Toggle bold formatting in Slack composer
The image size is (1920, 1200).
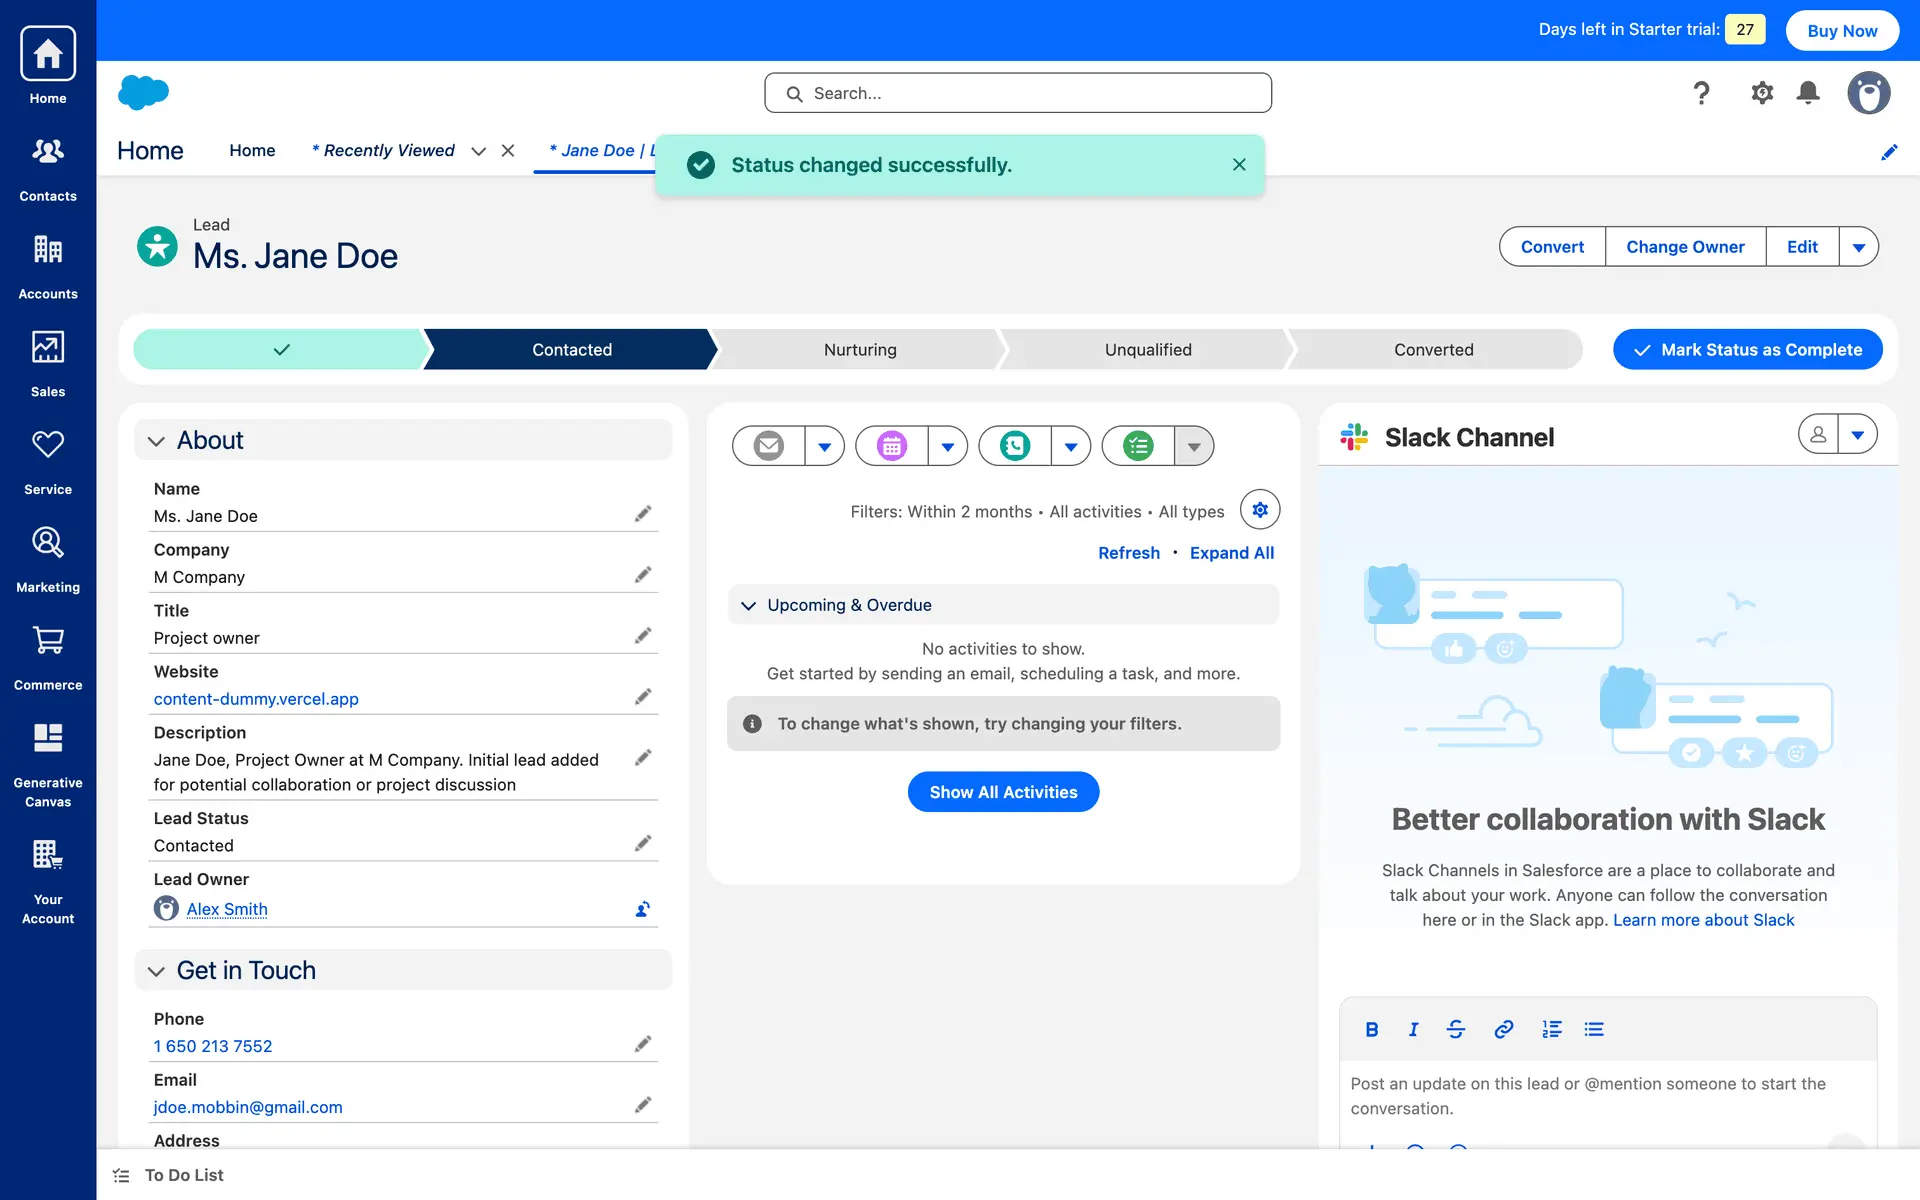pyautogui.click(x=1372, y=1029)
